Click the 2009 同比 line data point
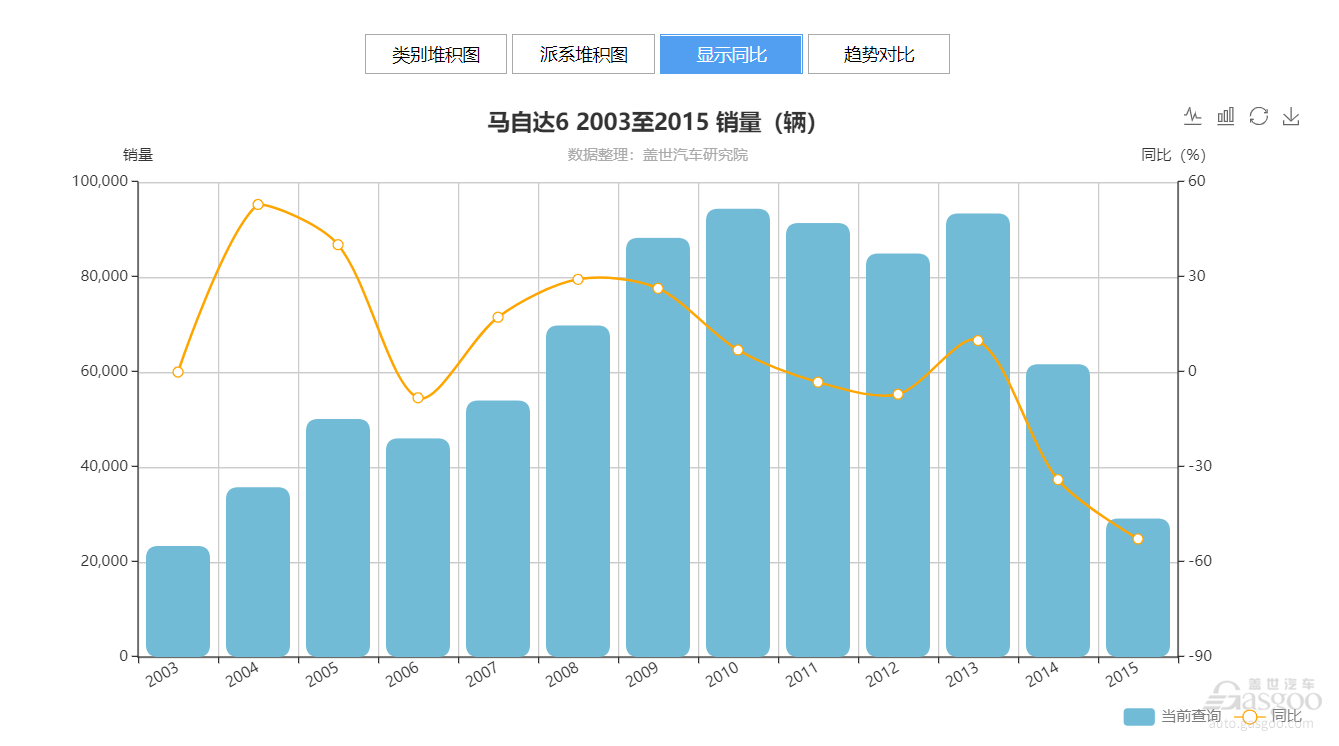The width and height of the screenshot is (1339, 746). (658, 288)
